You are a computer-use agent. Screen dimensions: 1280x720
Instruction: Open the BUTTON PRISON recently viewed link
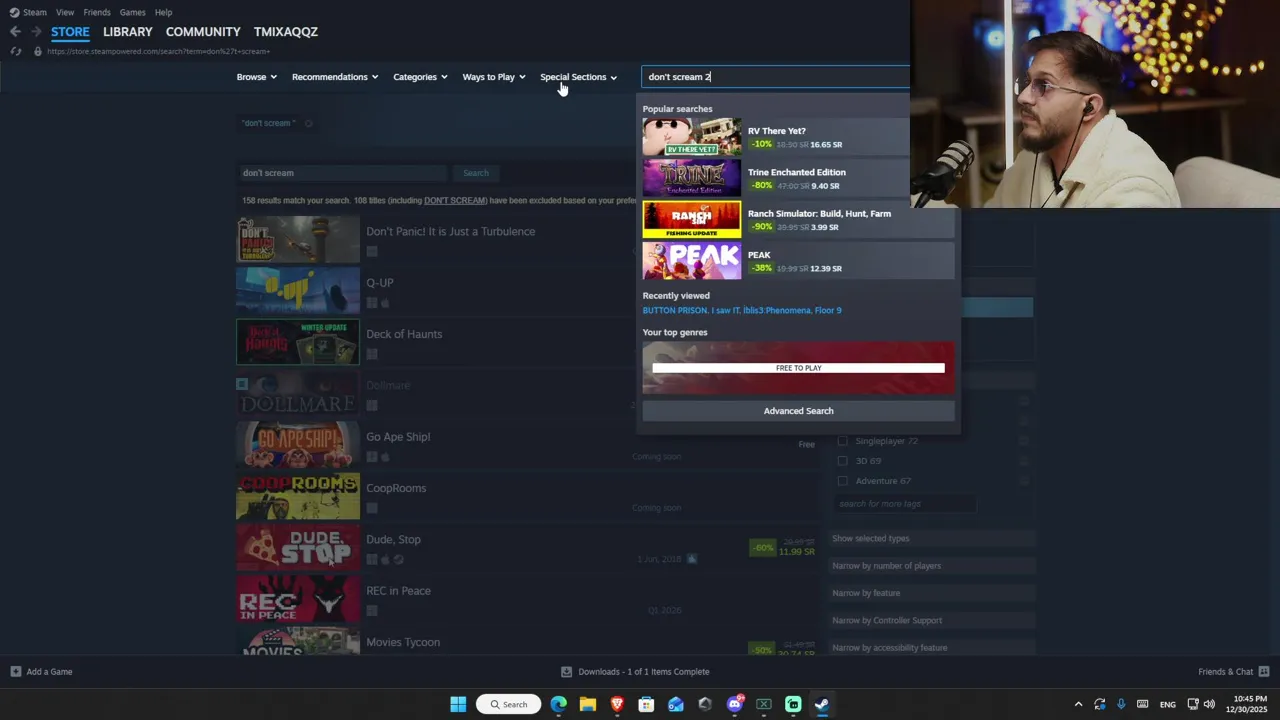coord(675,310)
